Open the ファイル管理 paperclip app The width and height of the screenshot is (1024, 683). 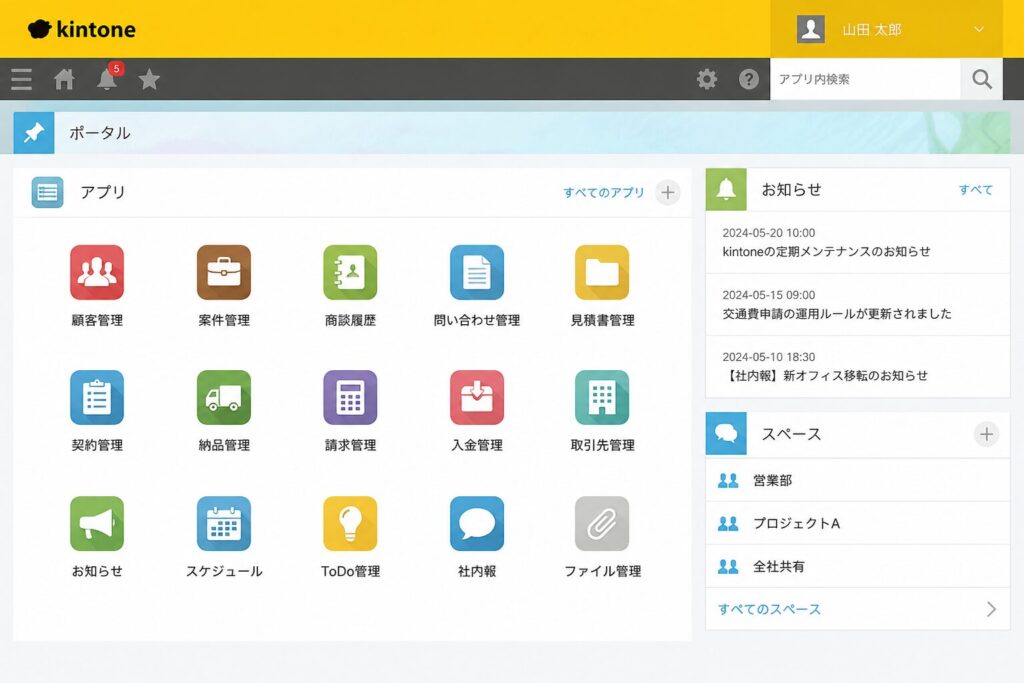pos(602,524)
